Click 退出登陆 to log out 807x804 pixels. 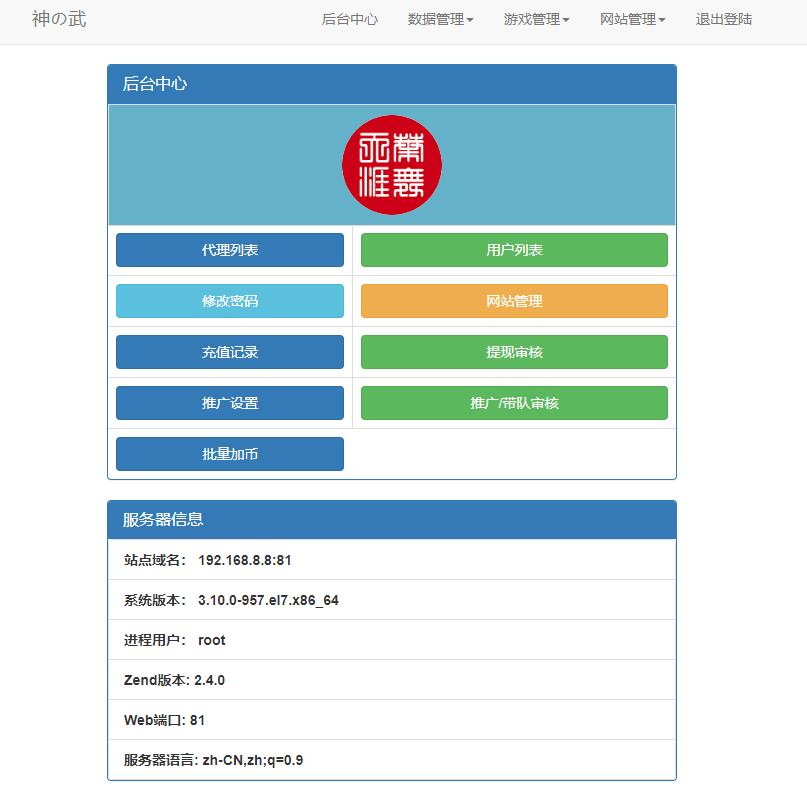click(724, 20)
